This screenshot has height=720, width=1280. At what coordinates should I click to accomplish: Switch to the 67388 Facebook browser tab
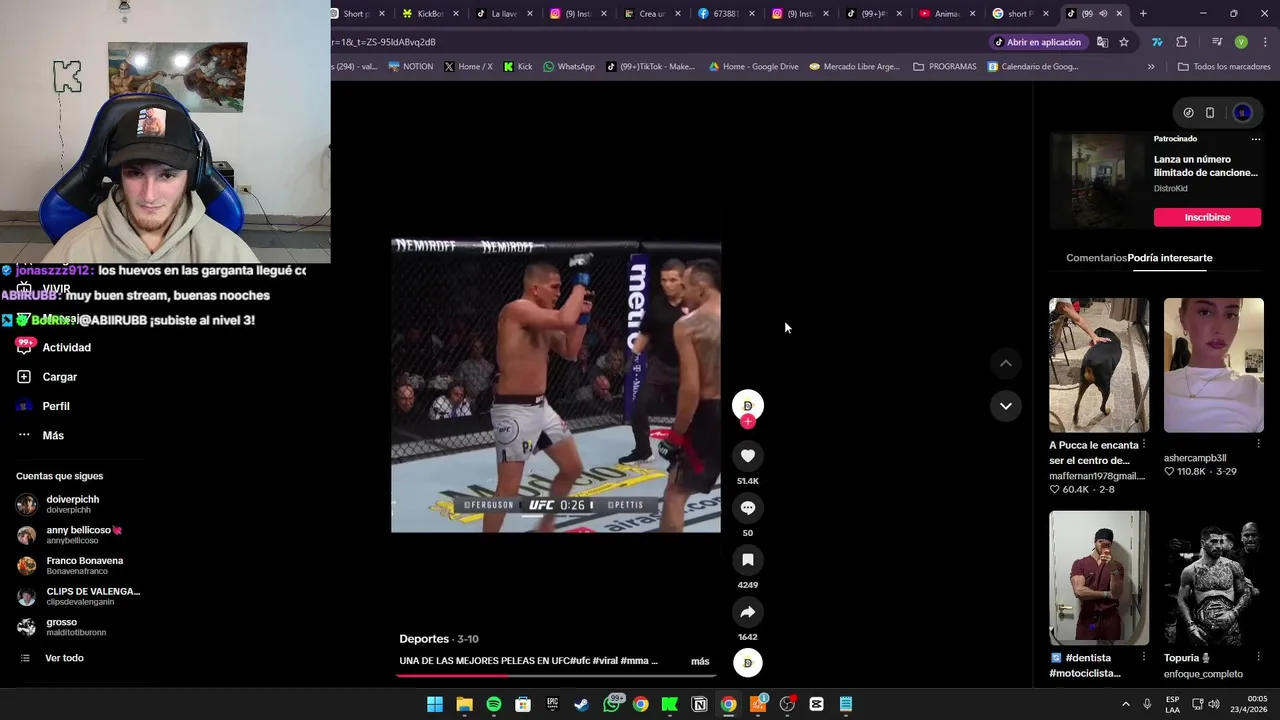click(726, 14)
